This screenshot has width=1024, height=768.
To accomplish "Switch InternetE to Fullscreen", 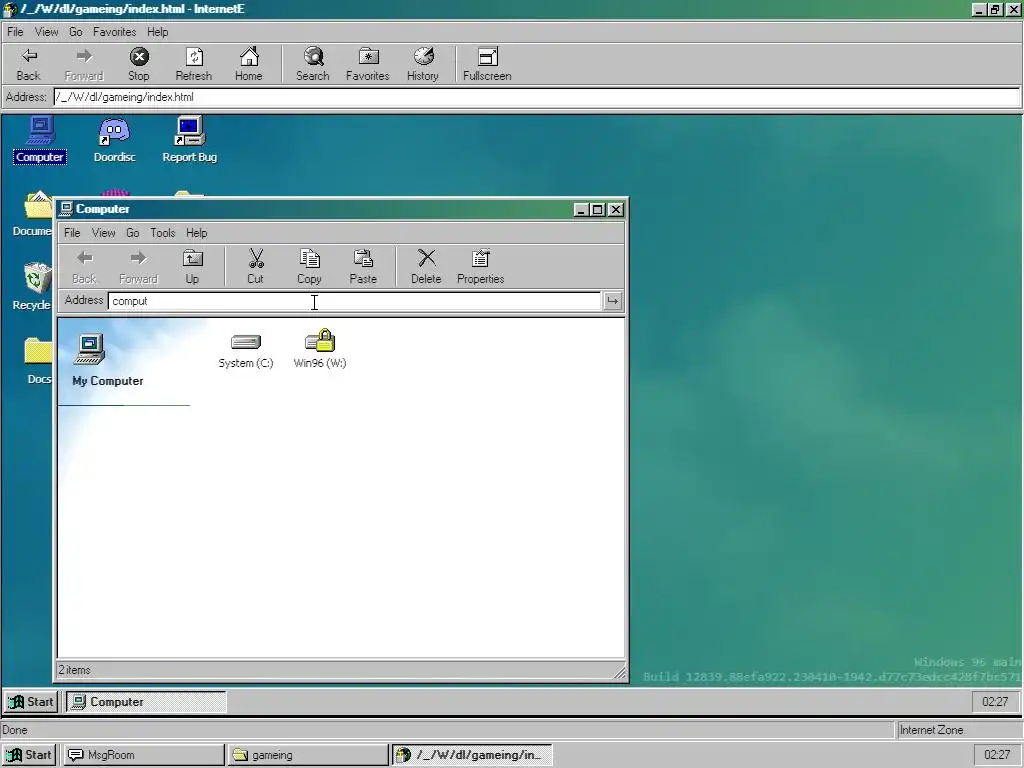I will click(x=487, y=64).
